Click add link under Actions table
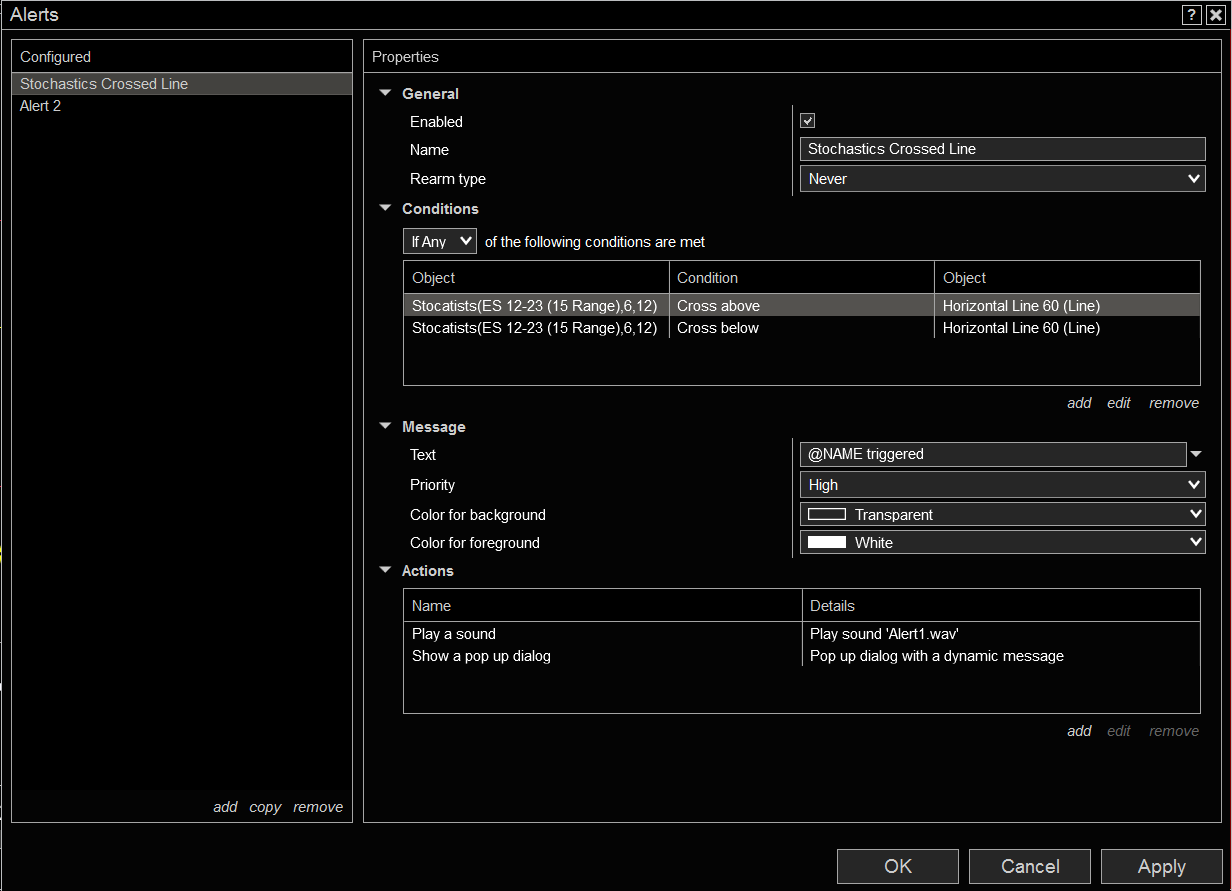Screen dimensions: 1232x891 tap(1079, 731)
